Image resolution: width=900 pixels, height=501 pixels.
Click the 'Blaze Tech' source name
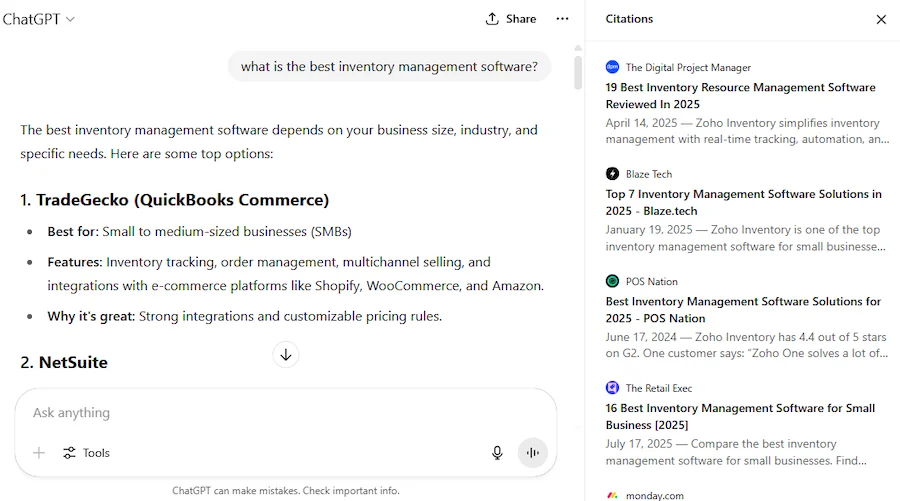[649, 174]
